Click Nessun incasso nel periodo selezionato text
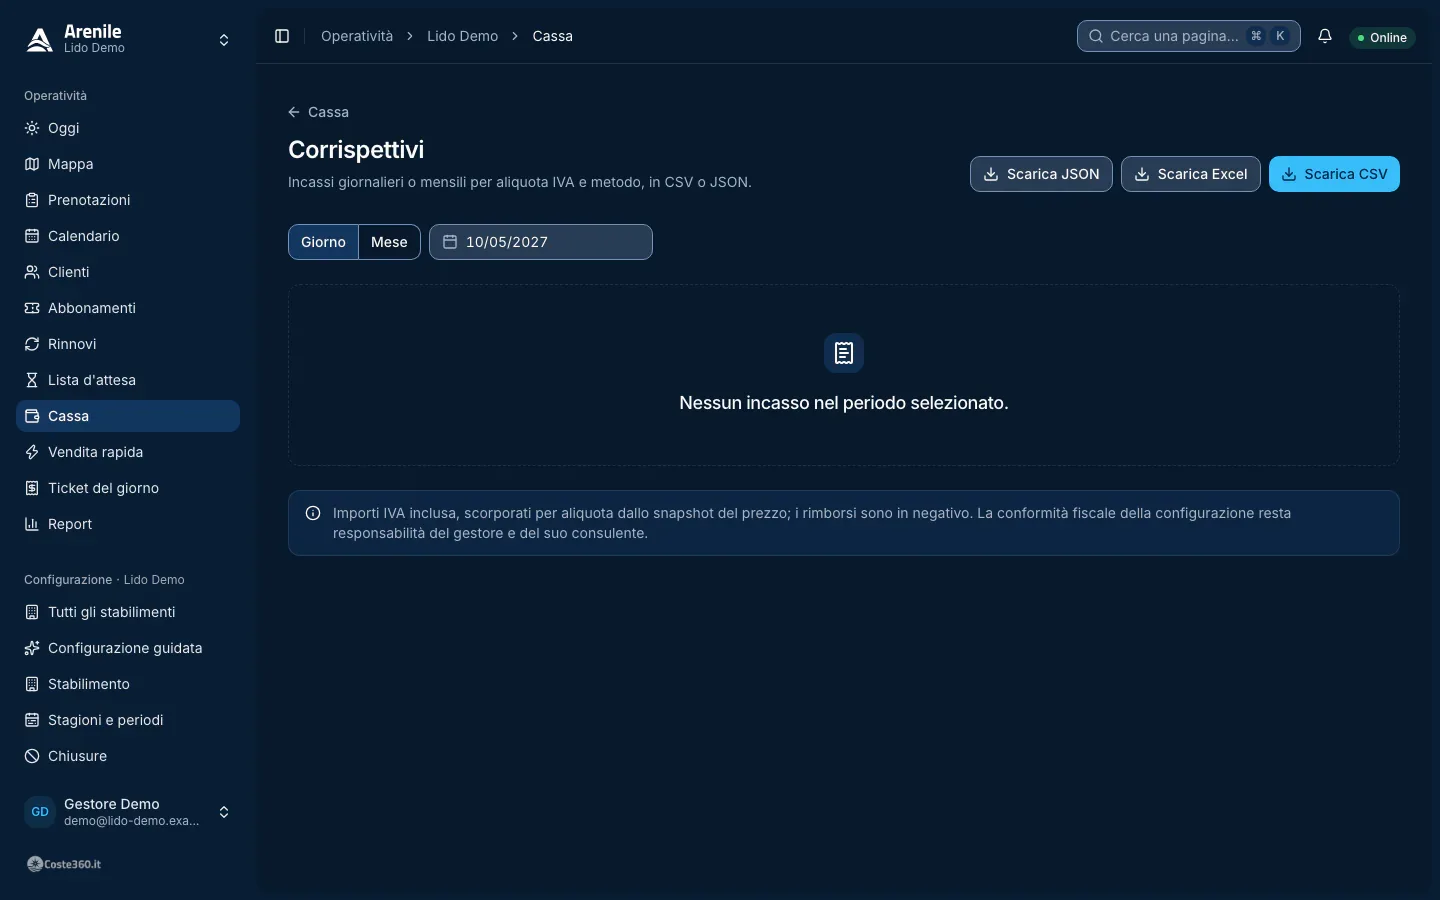The image size is (1440, 900). click(844, 403)
